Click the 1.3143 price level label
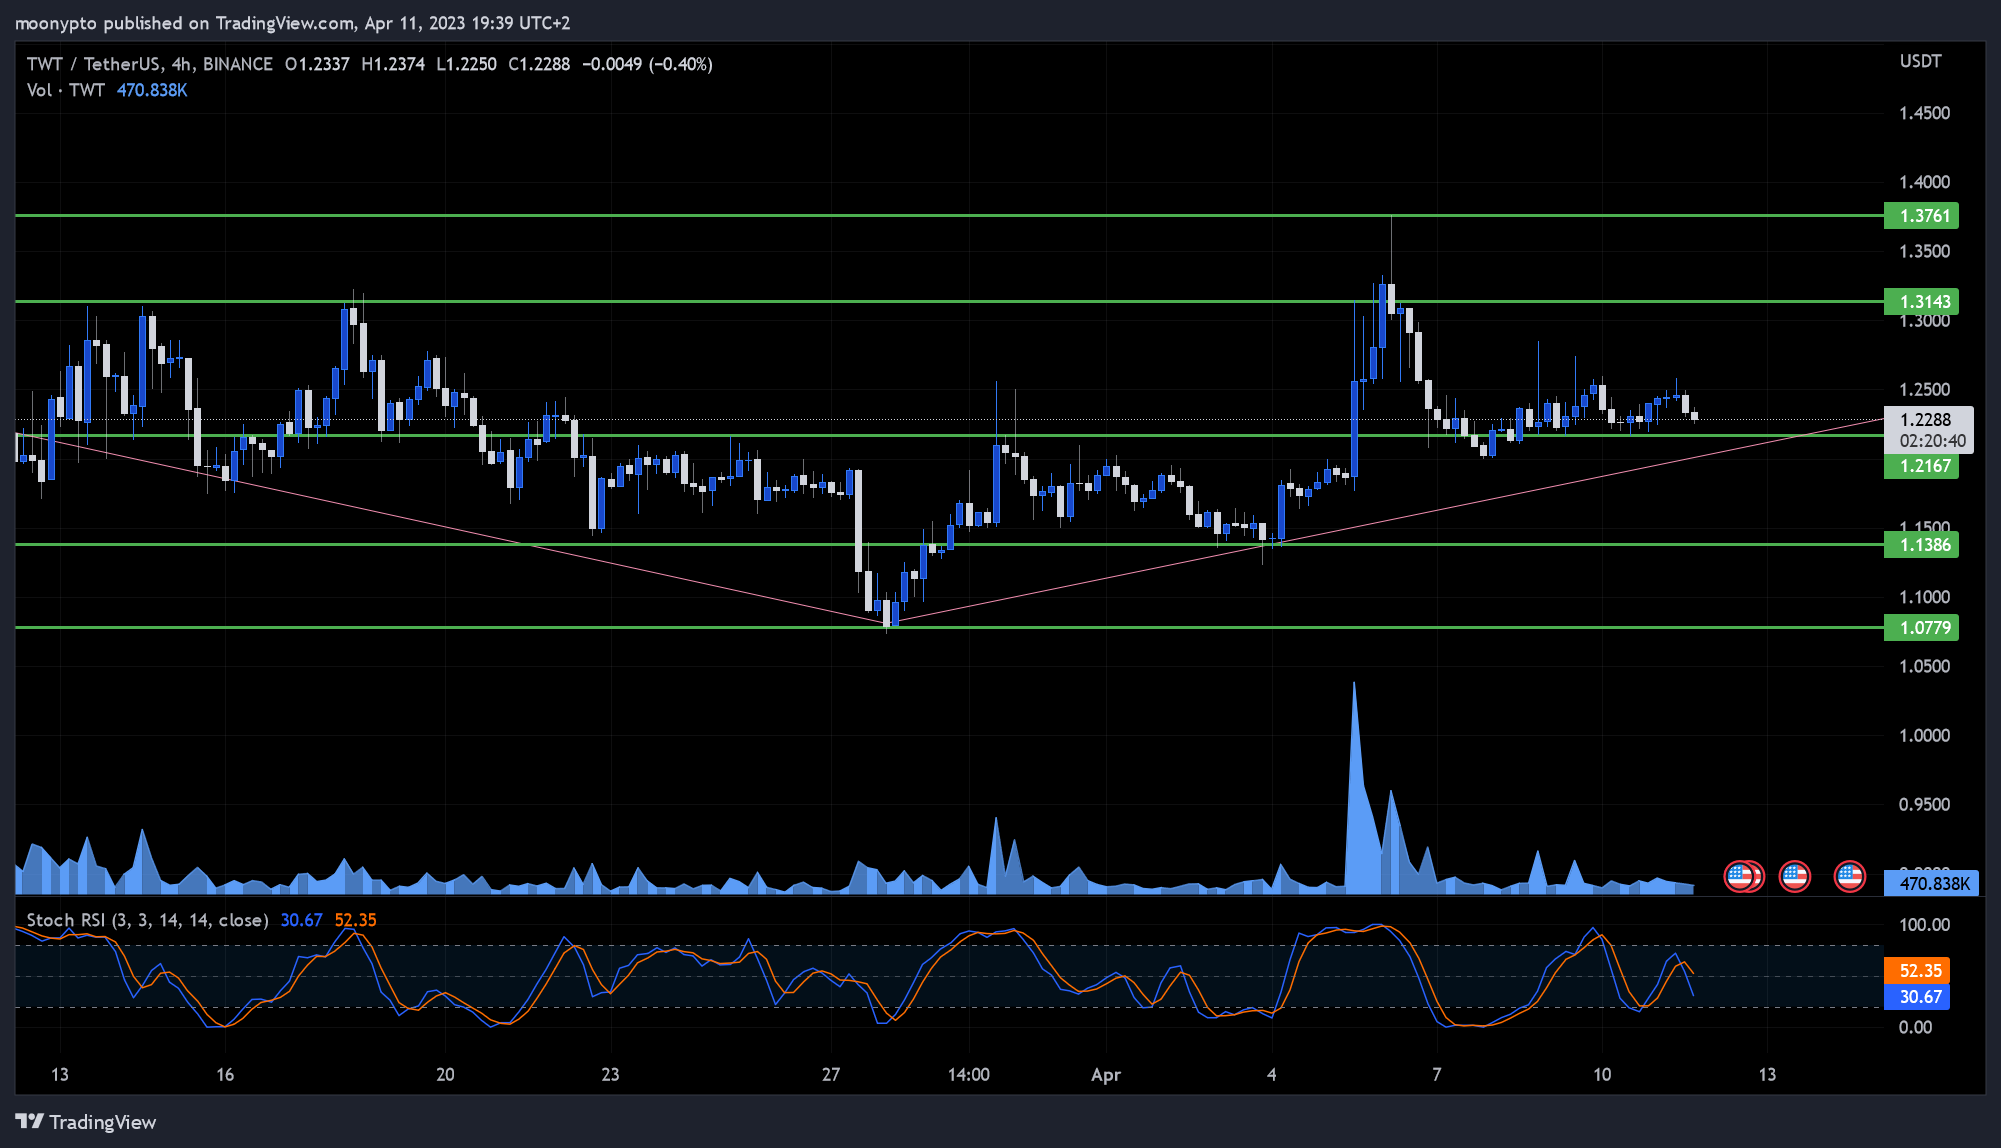The width and height of the screenshot is (2001, 1148). point(1921,302)
